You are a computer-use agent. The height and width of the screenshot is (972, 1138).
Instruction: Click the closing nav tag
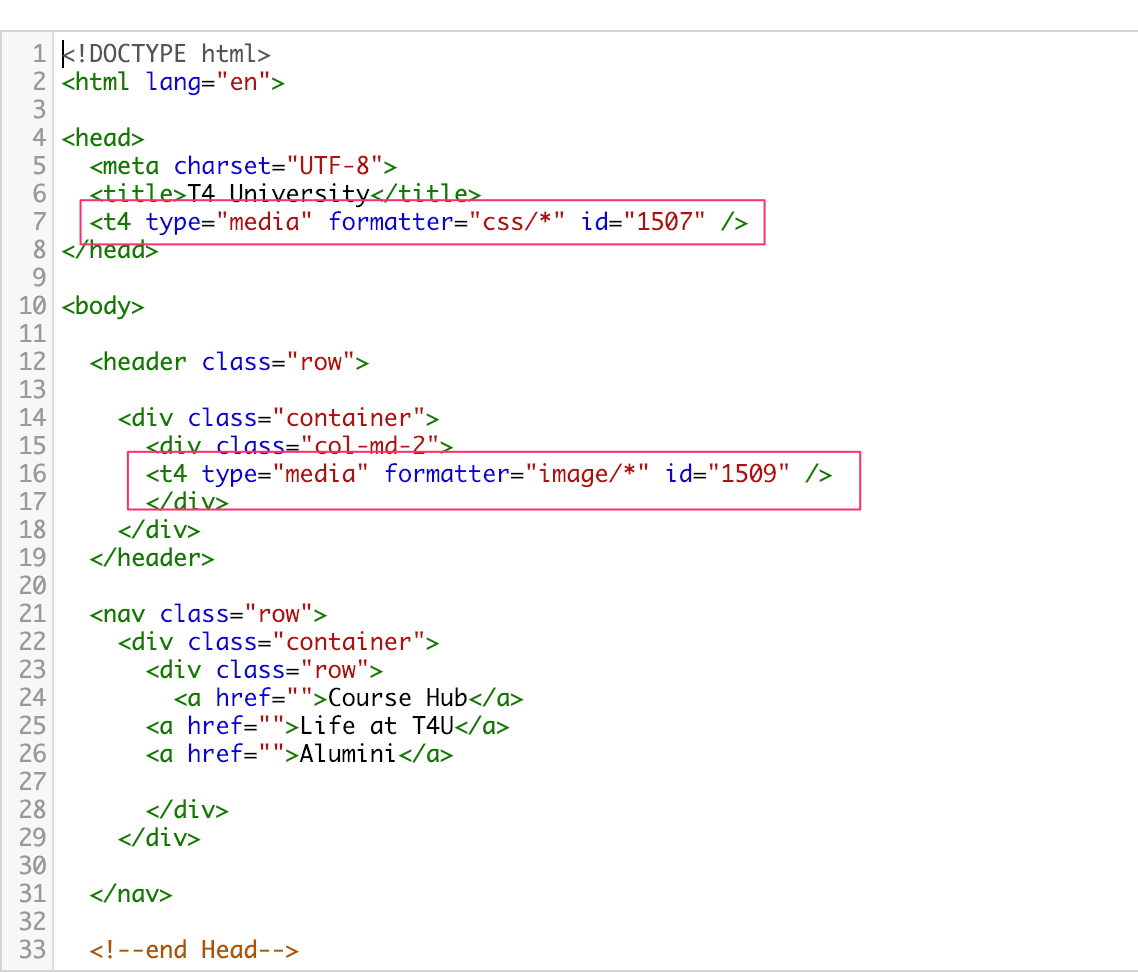(x=131, y=893)
